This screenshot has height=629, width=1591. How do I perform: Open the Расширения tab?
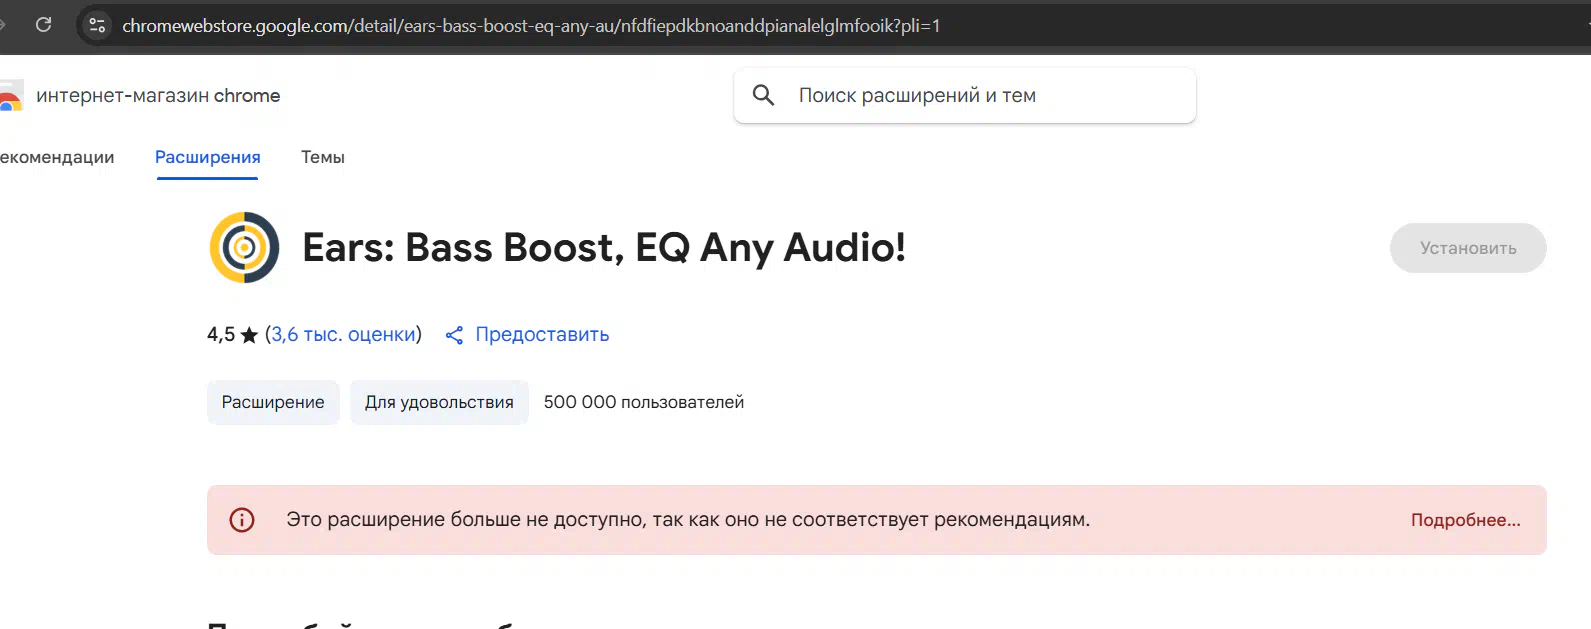point(207,157)
